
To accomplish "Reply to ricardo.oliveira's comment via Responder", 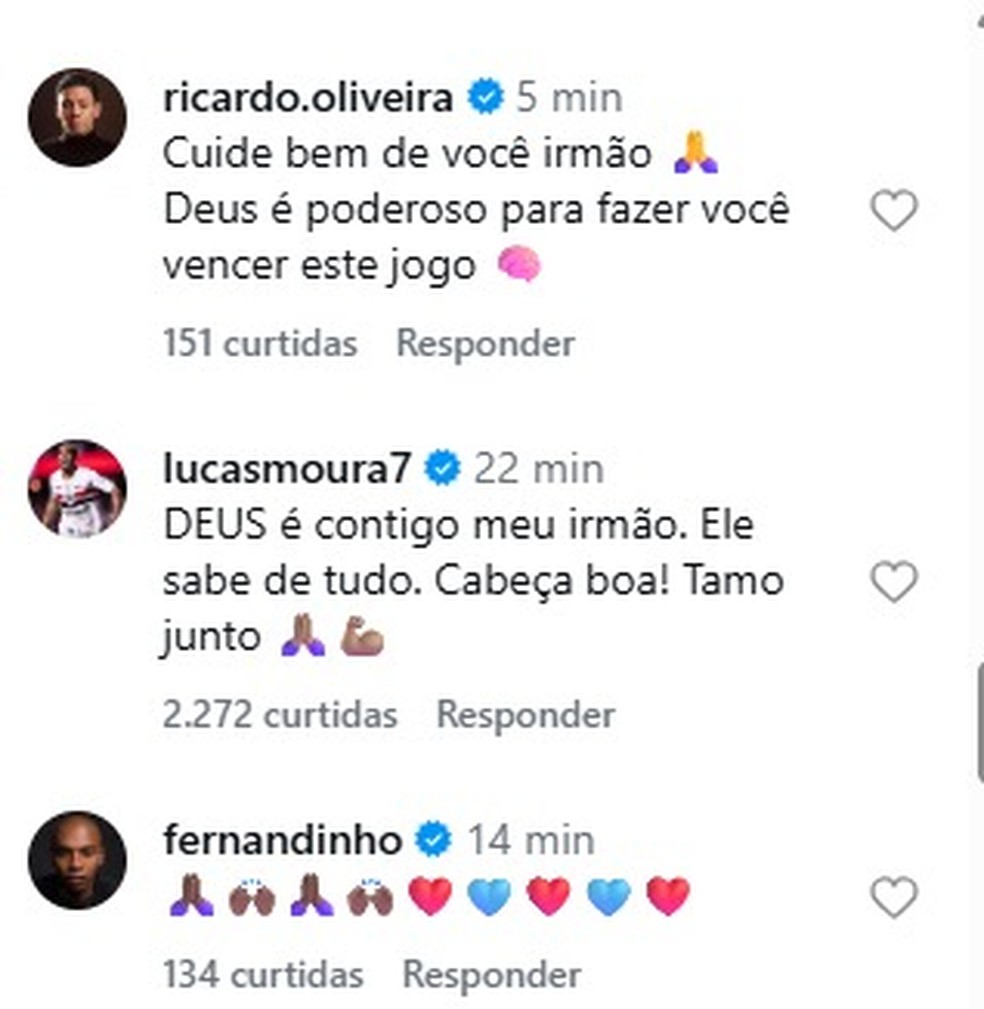I will click(485, 344).
